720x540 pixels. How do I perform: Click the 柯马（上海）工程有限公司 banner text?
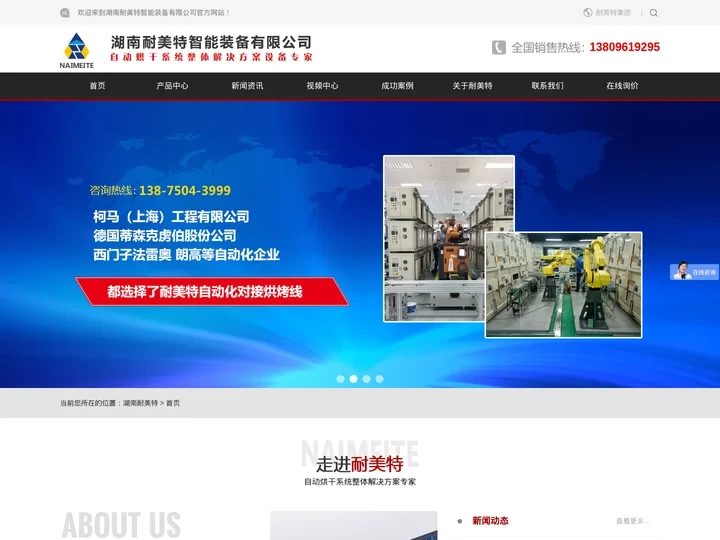(x=171, y=216)
